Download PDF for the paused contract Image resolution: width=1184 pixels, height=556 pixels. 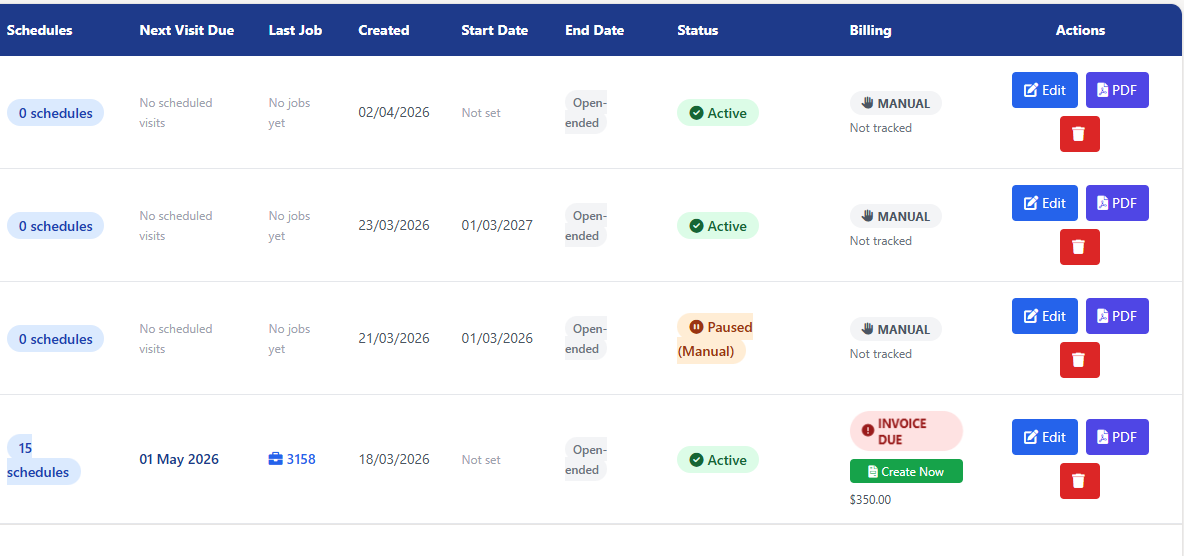pos(1117,316)
